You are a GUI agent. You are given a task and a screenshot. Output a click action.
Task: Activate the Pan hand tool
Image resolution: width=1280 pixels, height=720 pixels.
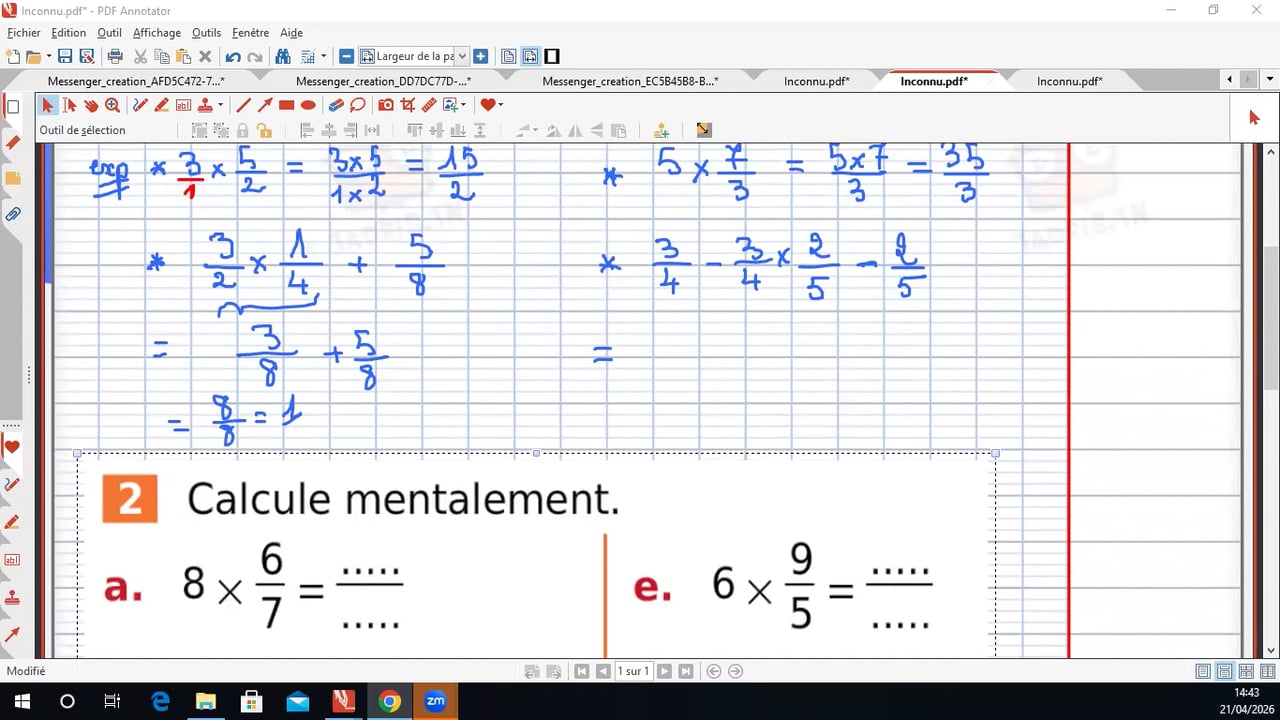pyautogui.click(x=91, y=105)
